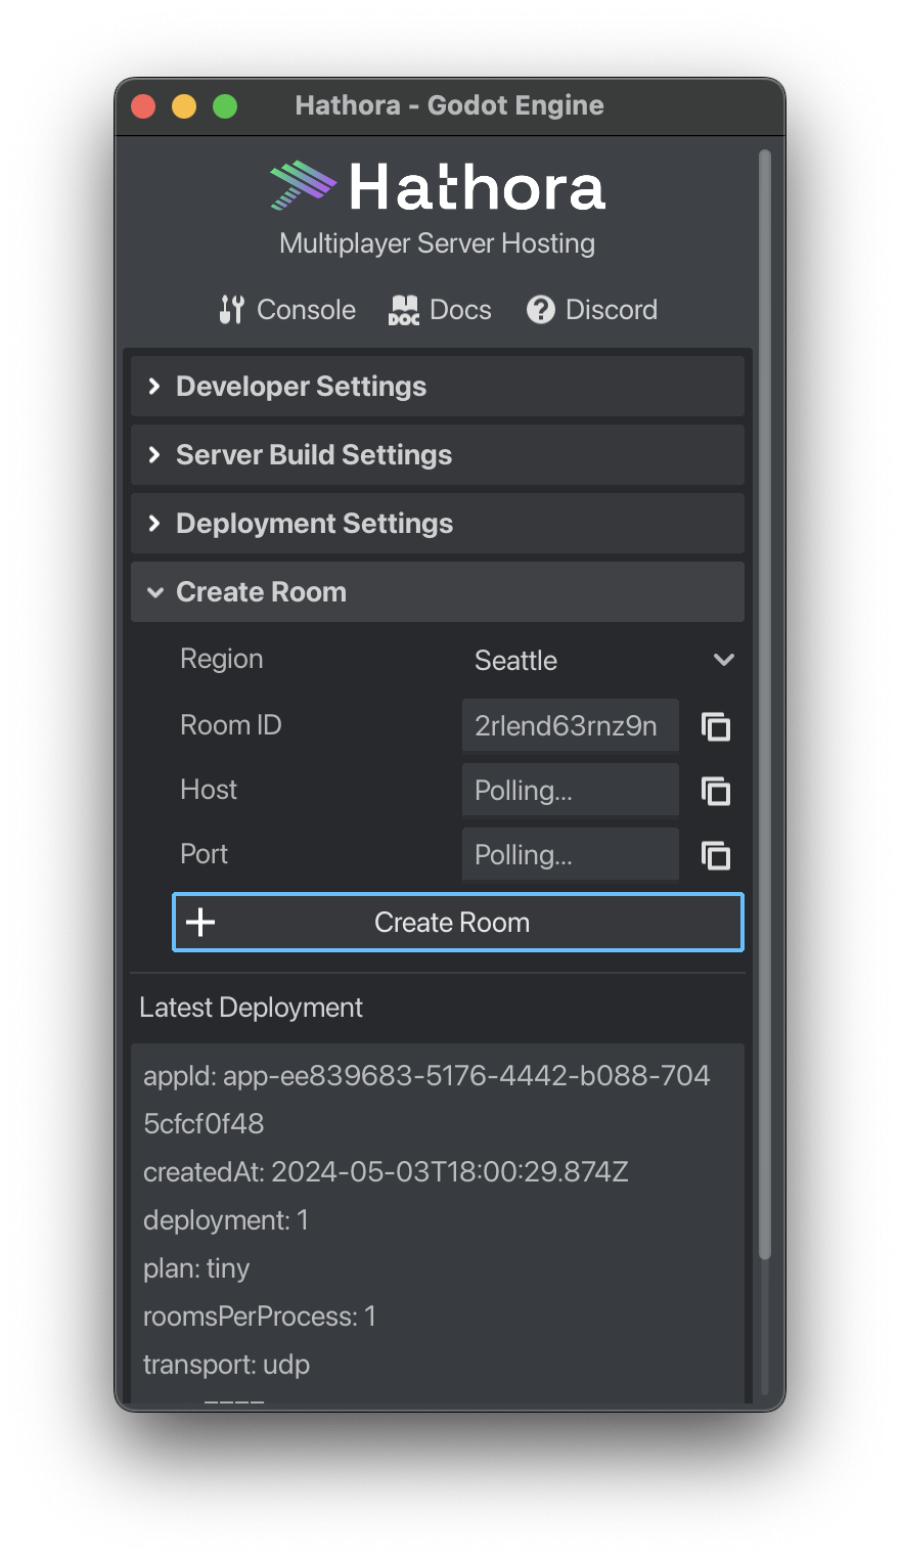This screenshot has width=900, height=1563.
Task: Click the Room ID label
Action: pyautogui.click(x=231, y=725)
